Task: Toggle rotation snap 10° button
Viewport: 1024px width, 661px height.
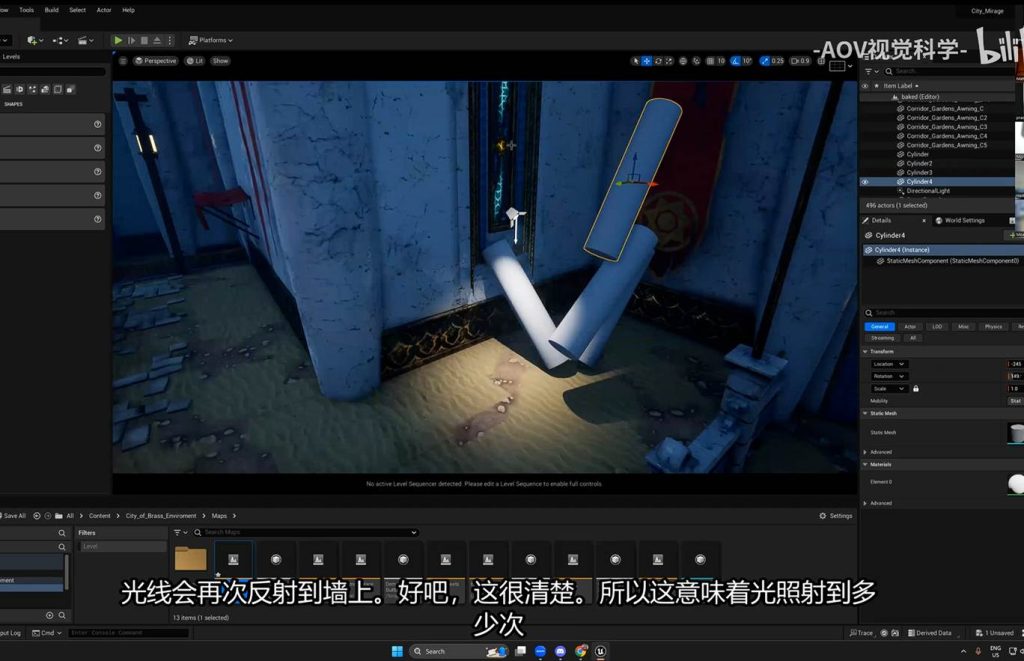Action: tap(742, 61)
